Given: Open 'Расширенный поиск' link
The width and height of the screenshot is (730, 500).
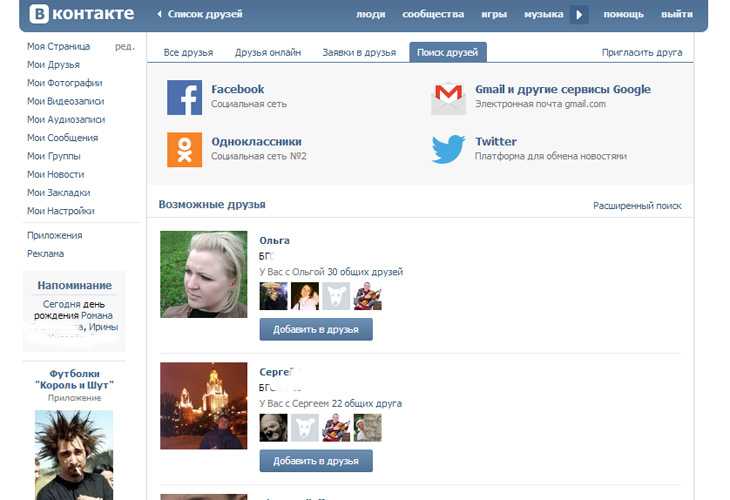Looking at the screenshot, I should pyautogui.click(x=637, y=205).
